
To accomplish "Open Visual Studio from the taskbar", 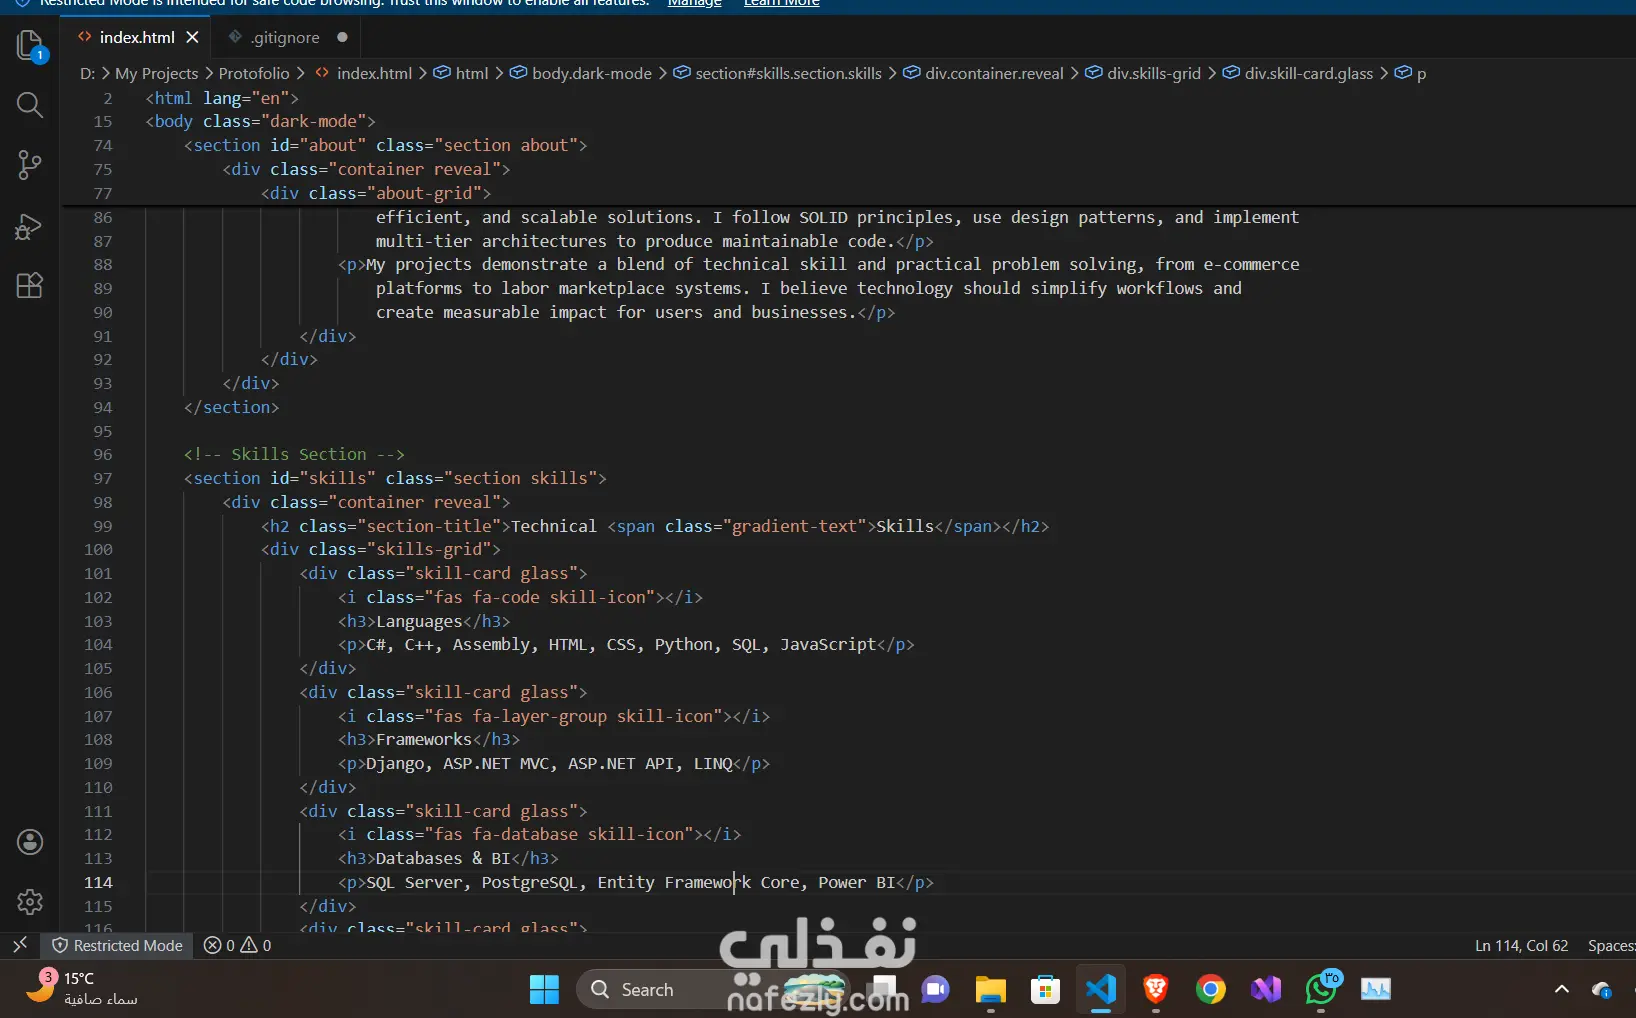I will (x=1265, y=989).
